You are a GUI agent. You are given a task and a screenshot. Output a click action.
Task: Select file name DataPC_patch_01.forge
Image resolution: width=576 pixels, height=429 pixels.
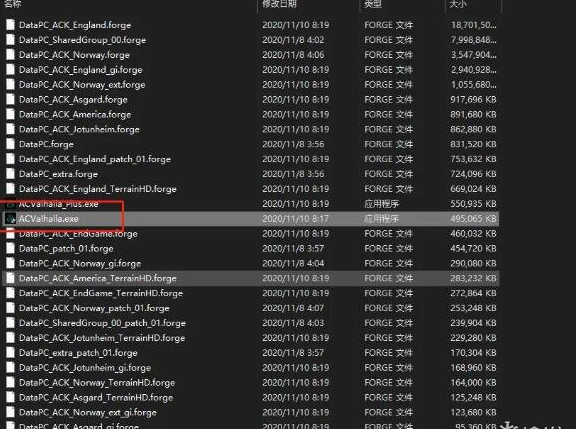pos(66,249)
